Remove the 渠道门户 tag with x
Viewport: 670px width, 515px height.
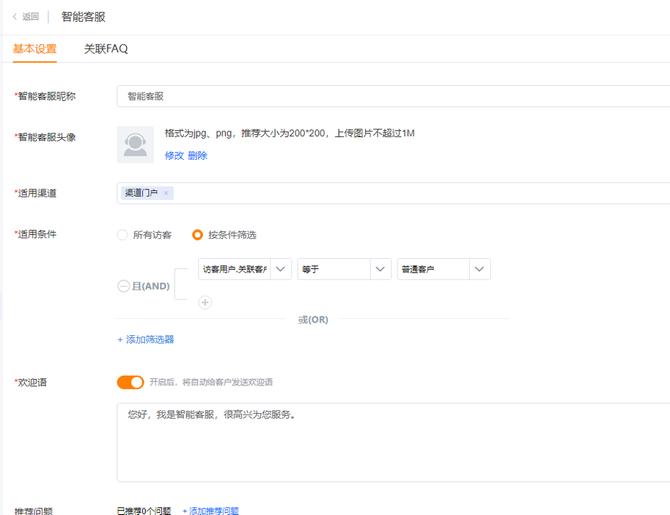tap(166, 193)
